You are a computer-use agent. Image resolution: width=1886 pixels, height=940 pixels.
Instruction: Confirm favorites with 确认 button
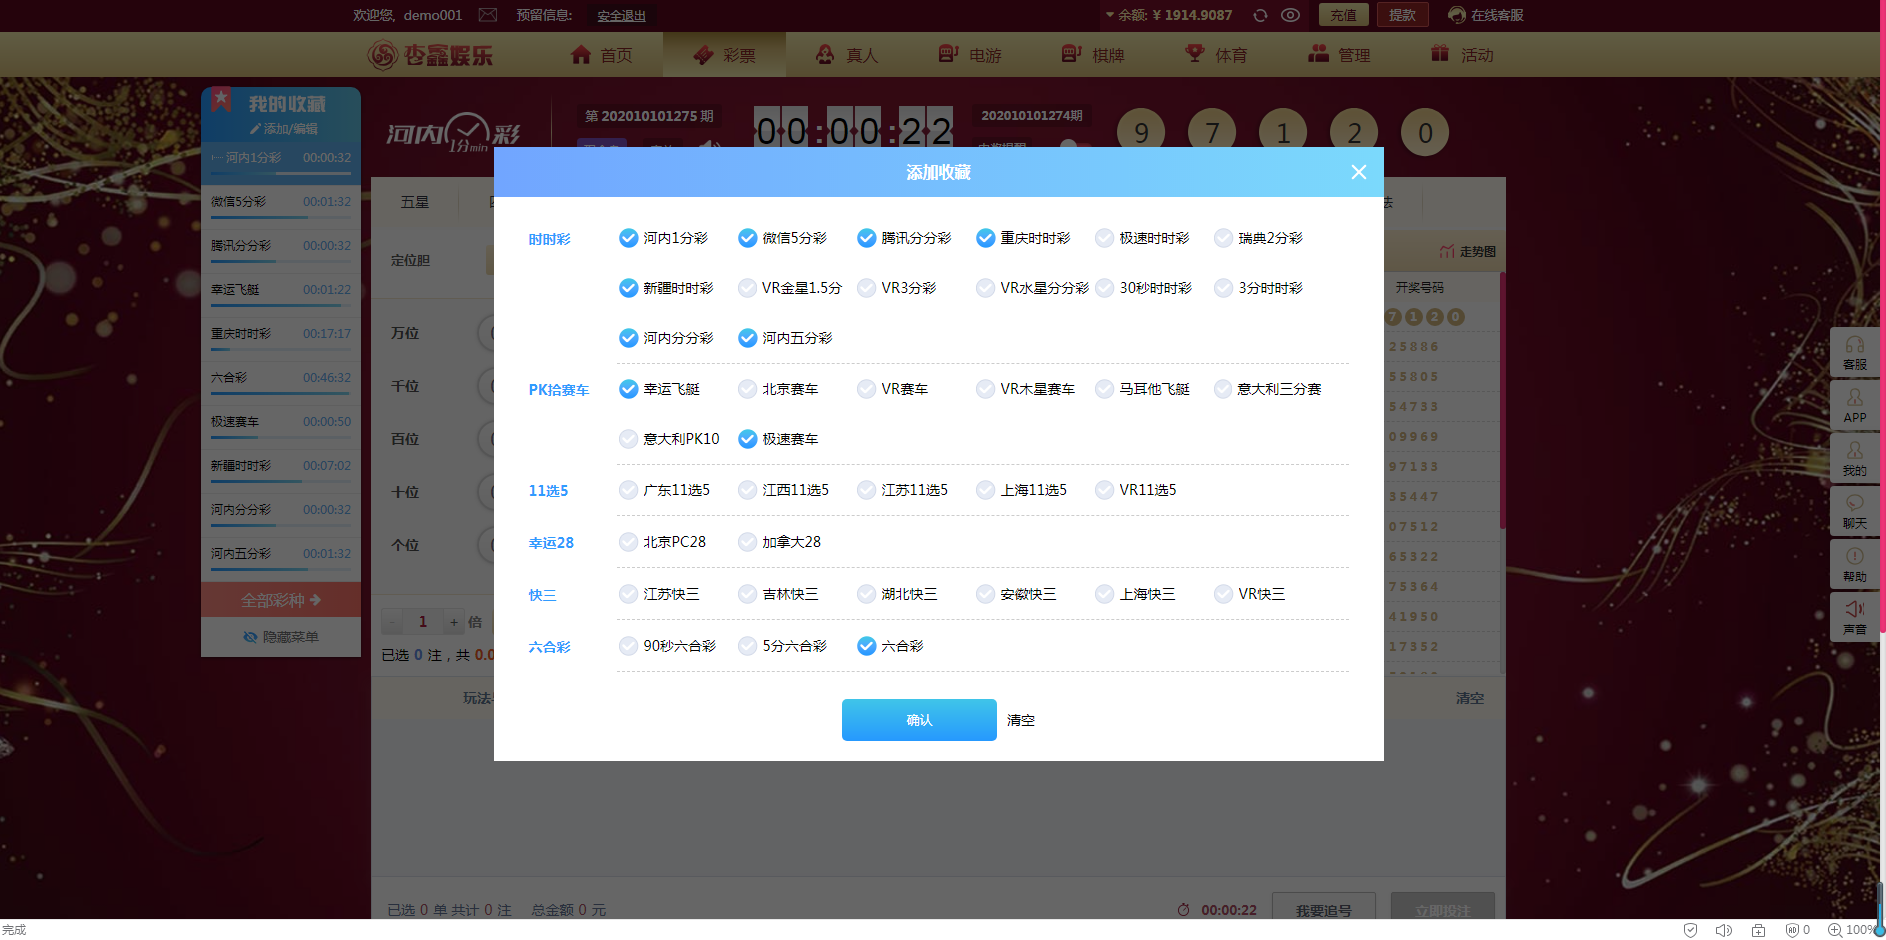[x=919, y=720]
